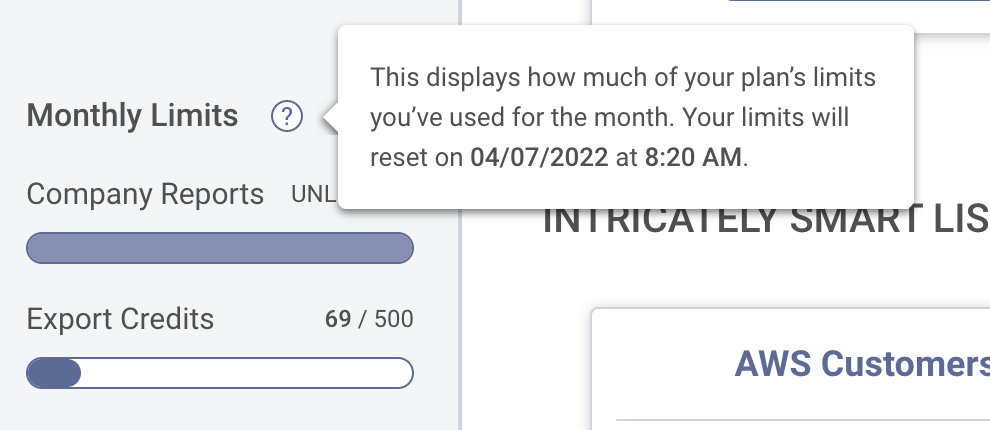
Task: Click the filled portion of Export Credits bar
Action: coord(53,373)
